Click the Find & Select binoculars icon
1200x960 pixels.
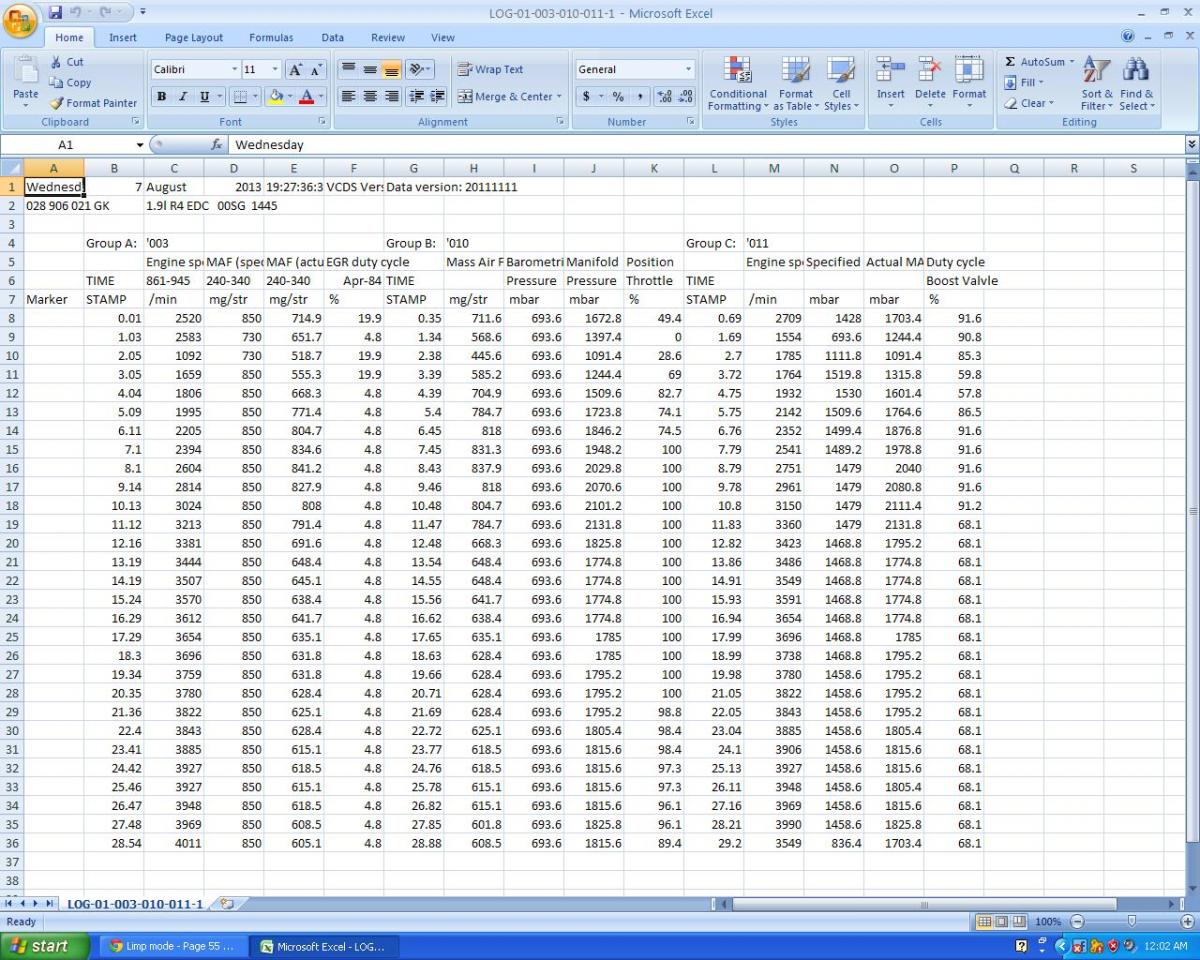(1136, 70)
